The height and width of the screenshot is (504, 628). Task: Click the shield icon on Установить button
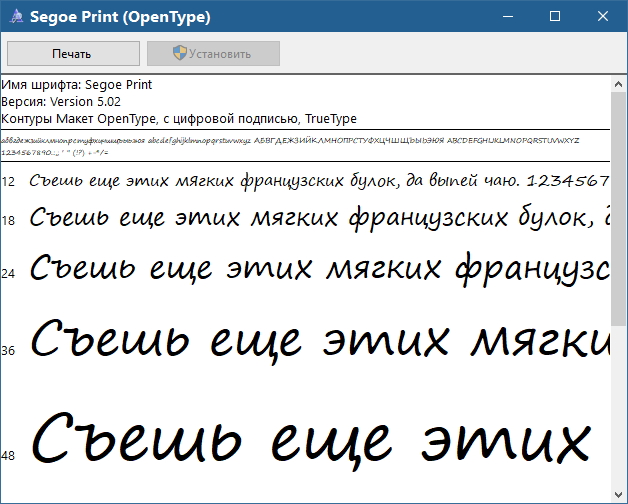[180, 53]
